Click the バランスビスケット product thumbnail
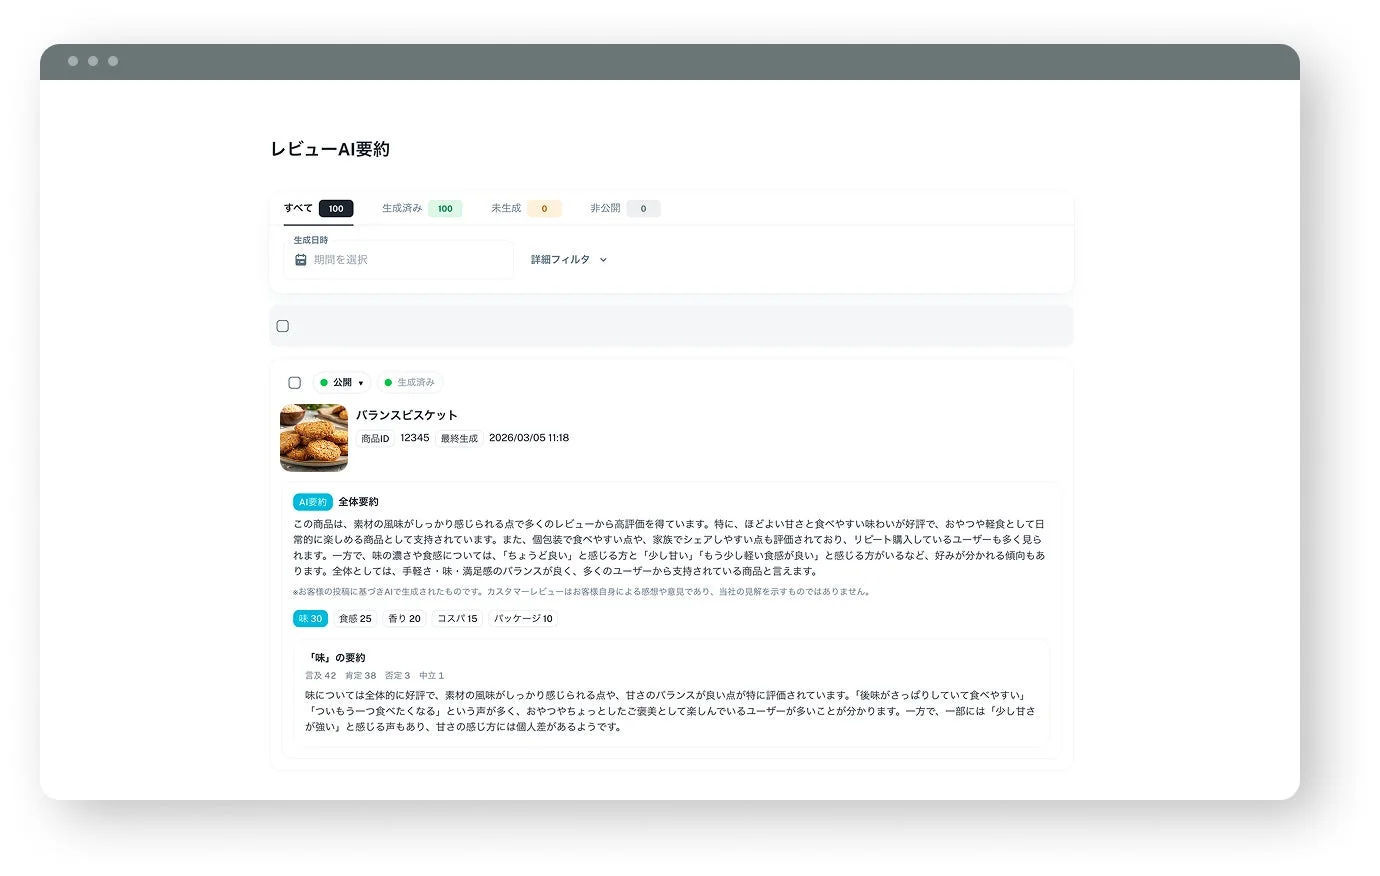The image size is (1380, 876). coord(313,438)
